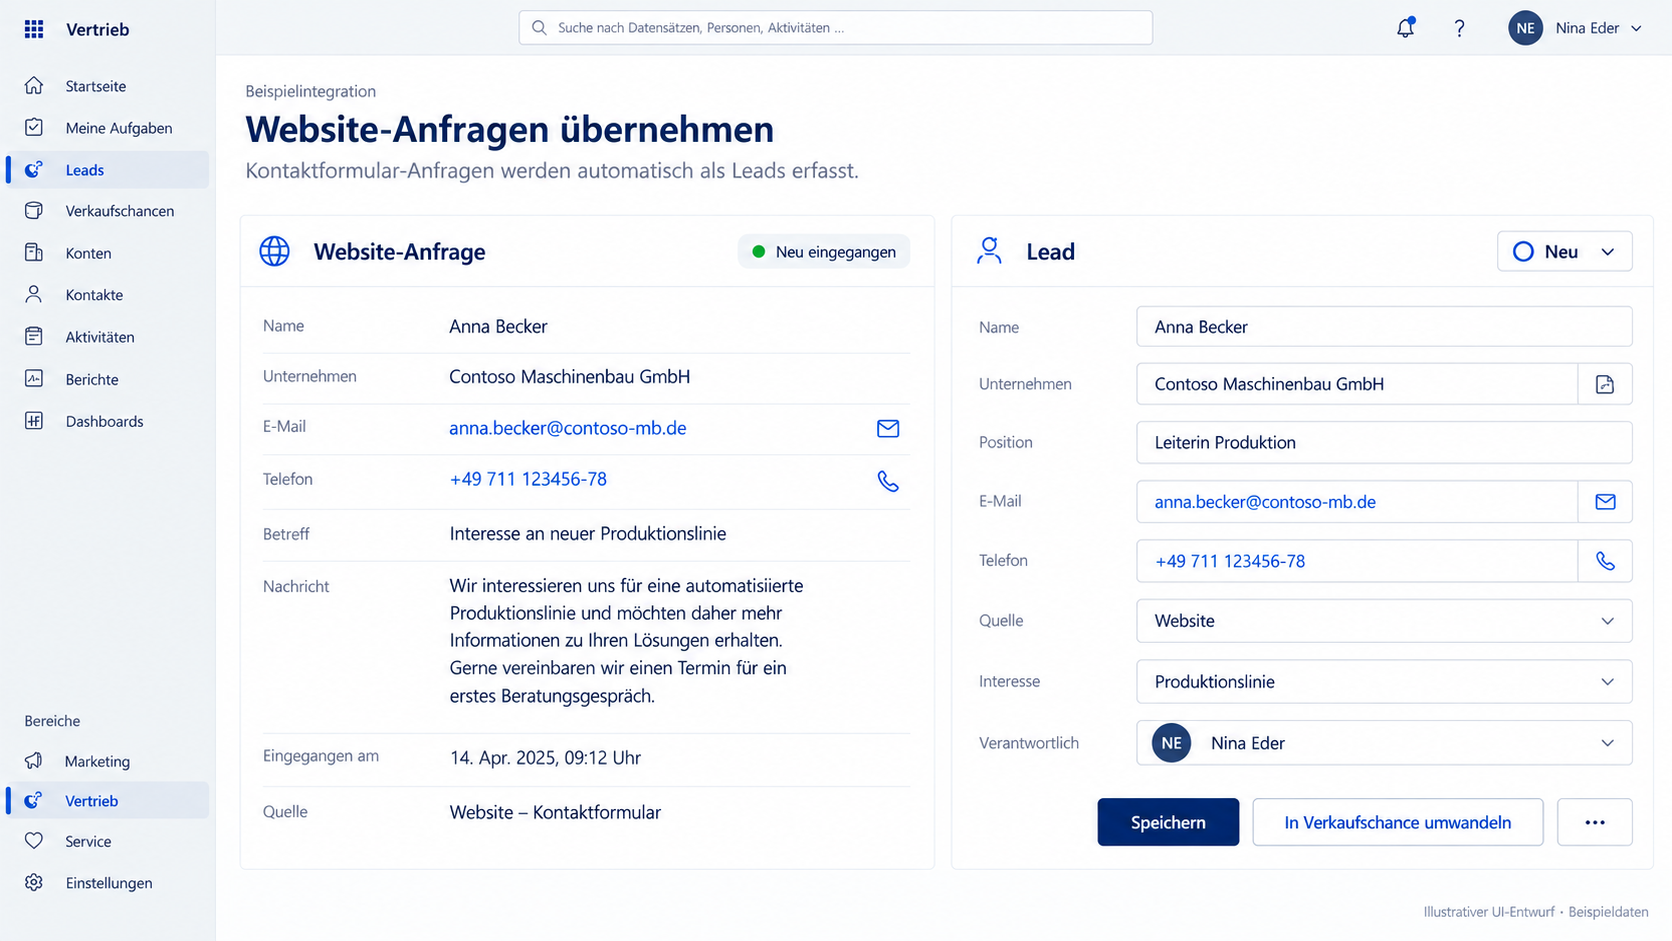Click the anna.becker@contoso-mb.de link in Website-Anfrage
1672x941 pixels.
pyautogui.click(x=568, y=428)
